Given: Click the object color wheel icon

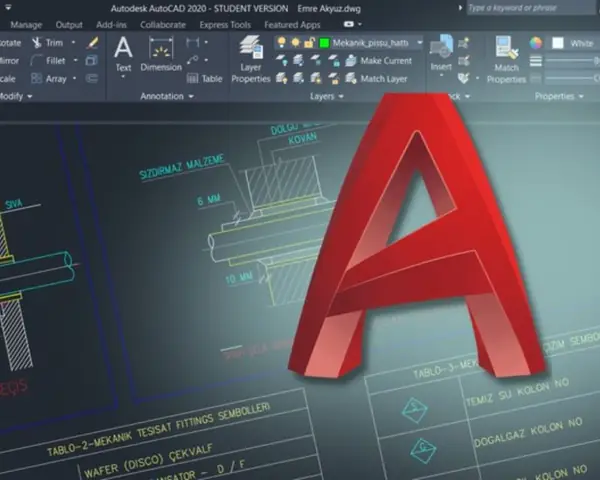Looking at the screenshot, I should (x=536, y=43).
